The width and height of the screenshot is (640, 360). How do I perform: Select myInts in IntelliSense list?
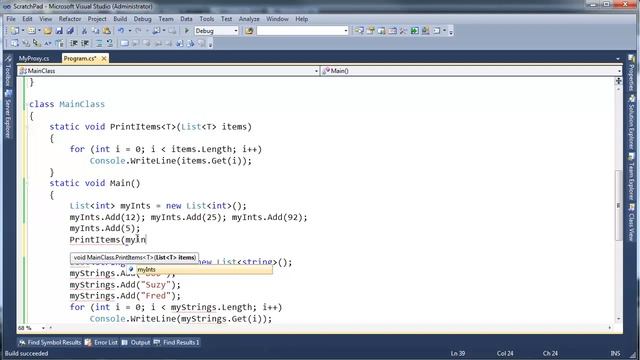pyautogui.click(x=200, y=269)
